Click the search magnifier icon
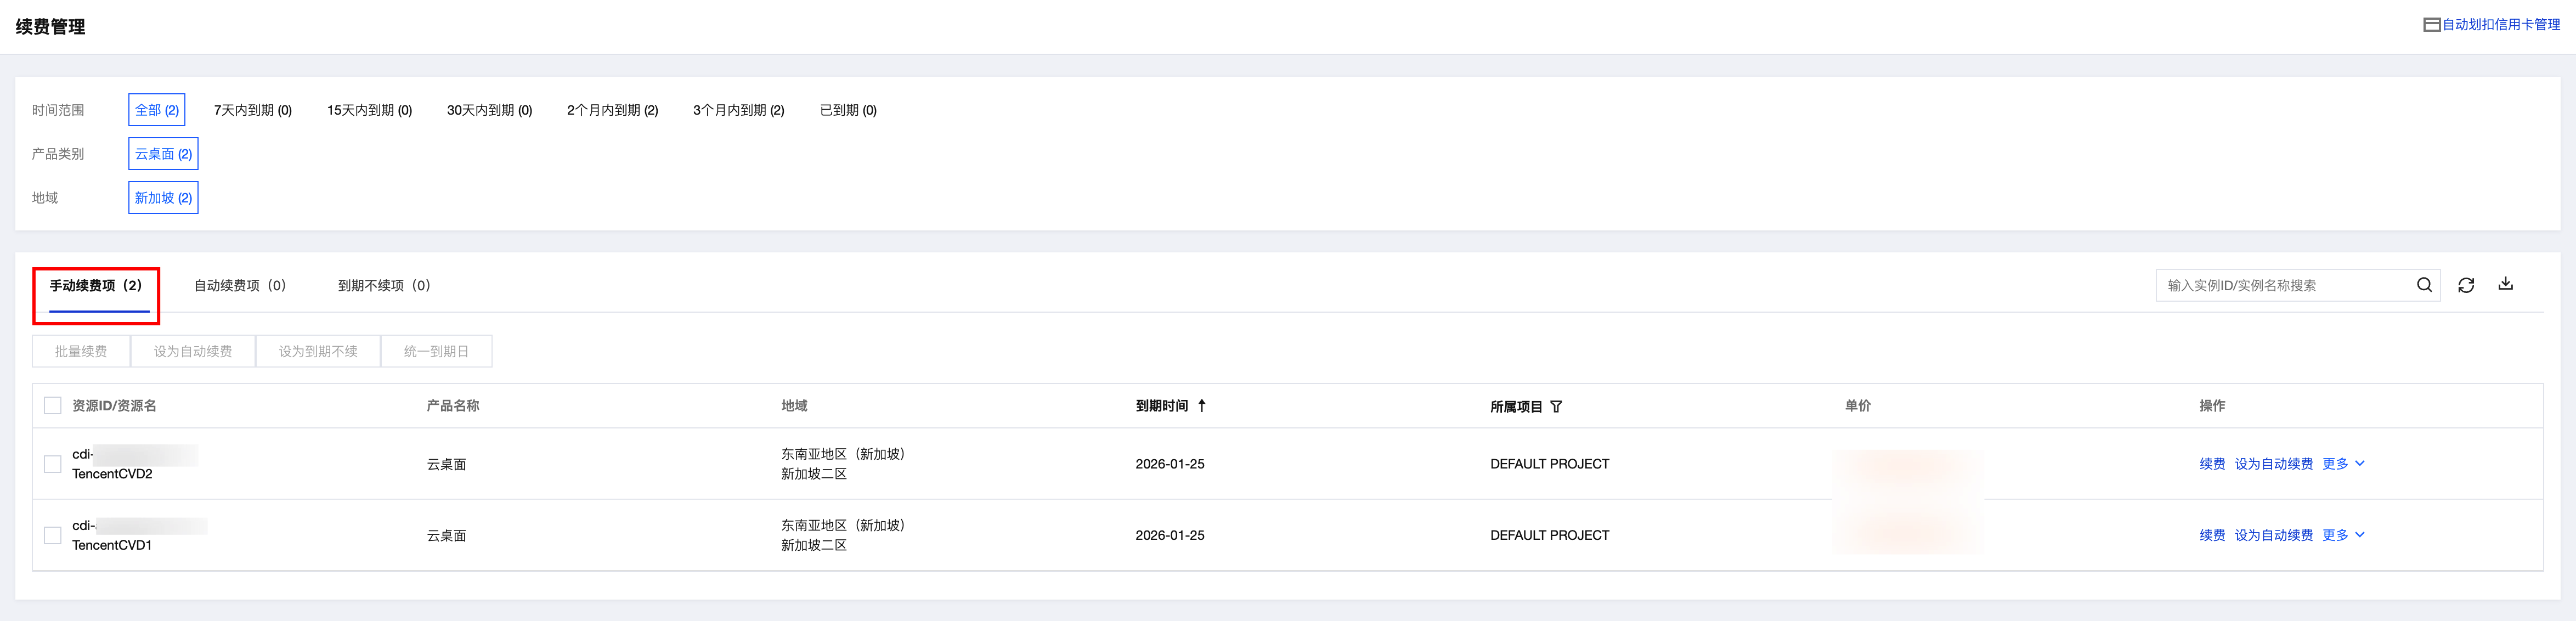This screenshot has width=2576, height=621. 2424,285
